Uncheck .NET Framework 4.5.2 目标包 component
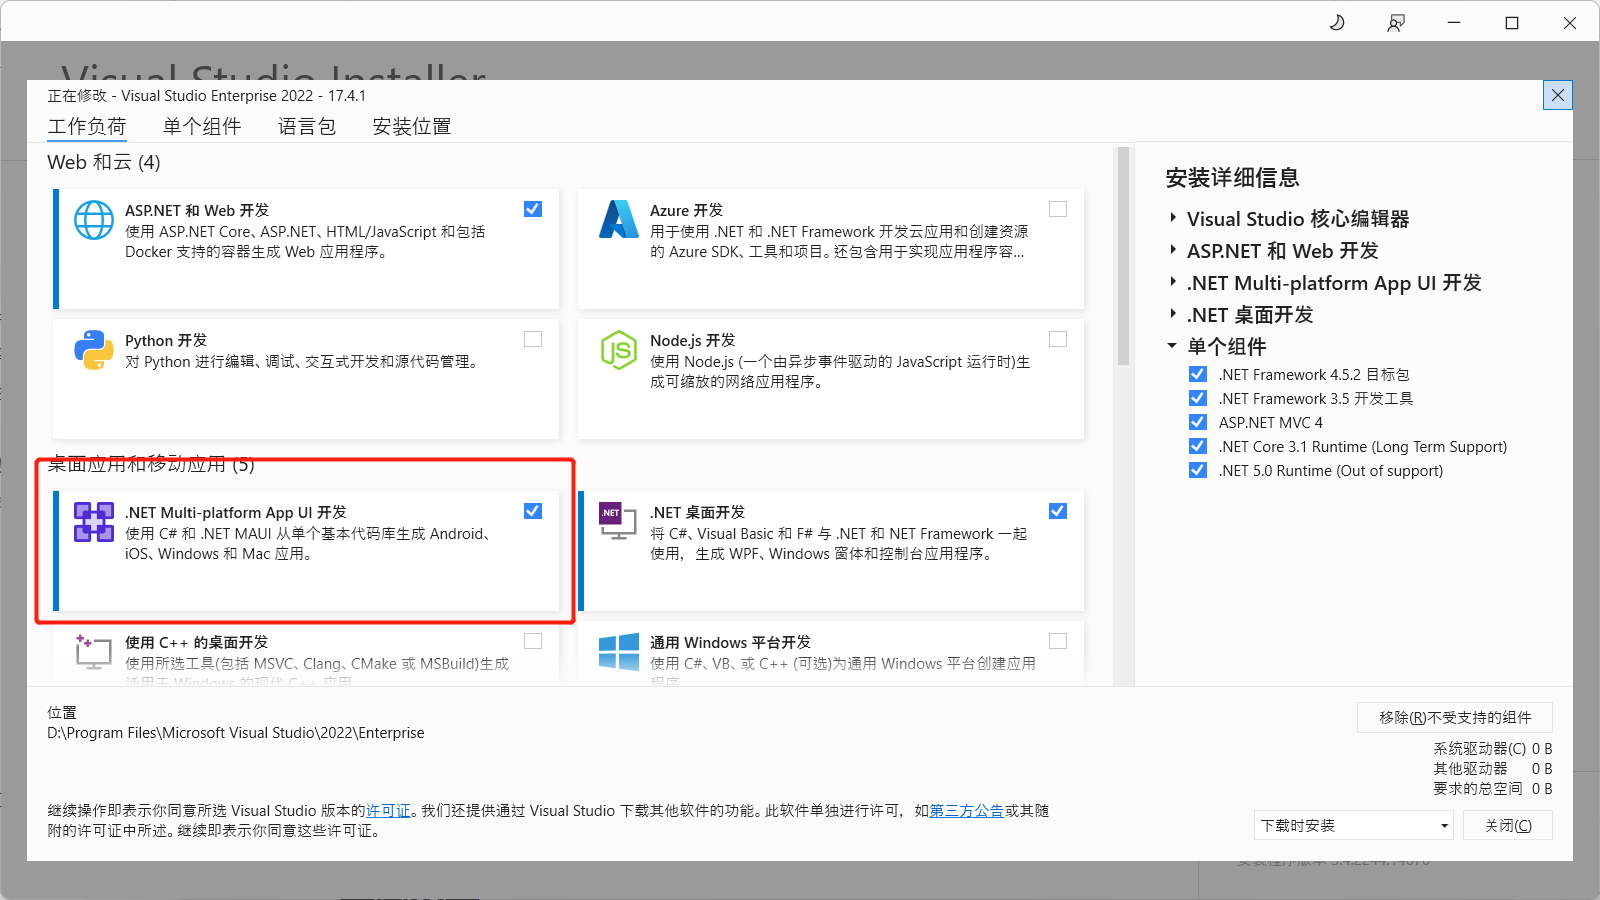 pyautogui.click(x=1198, y=374)
